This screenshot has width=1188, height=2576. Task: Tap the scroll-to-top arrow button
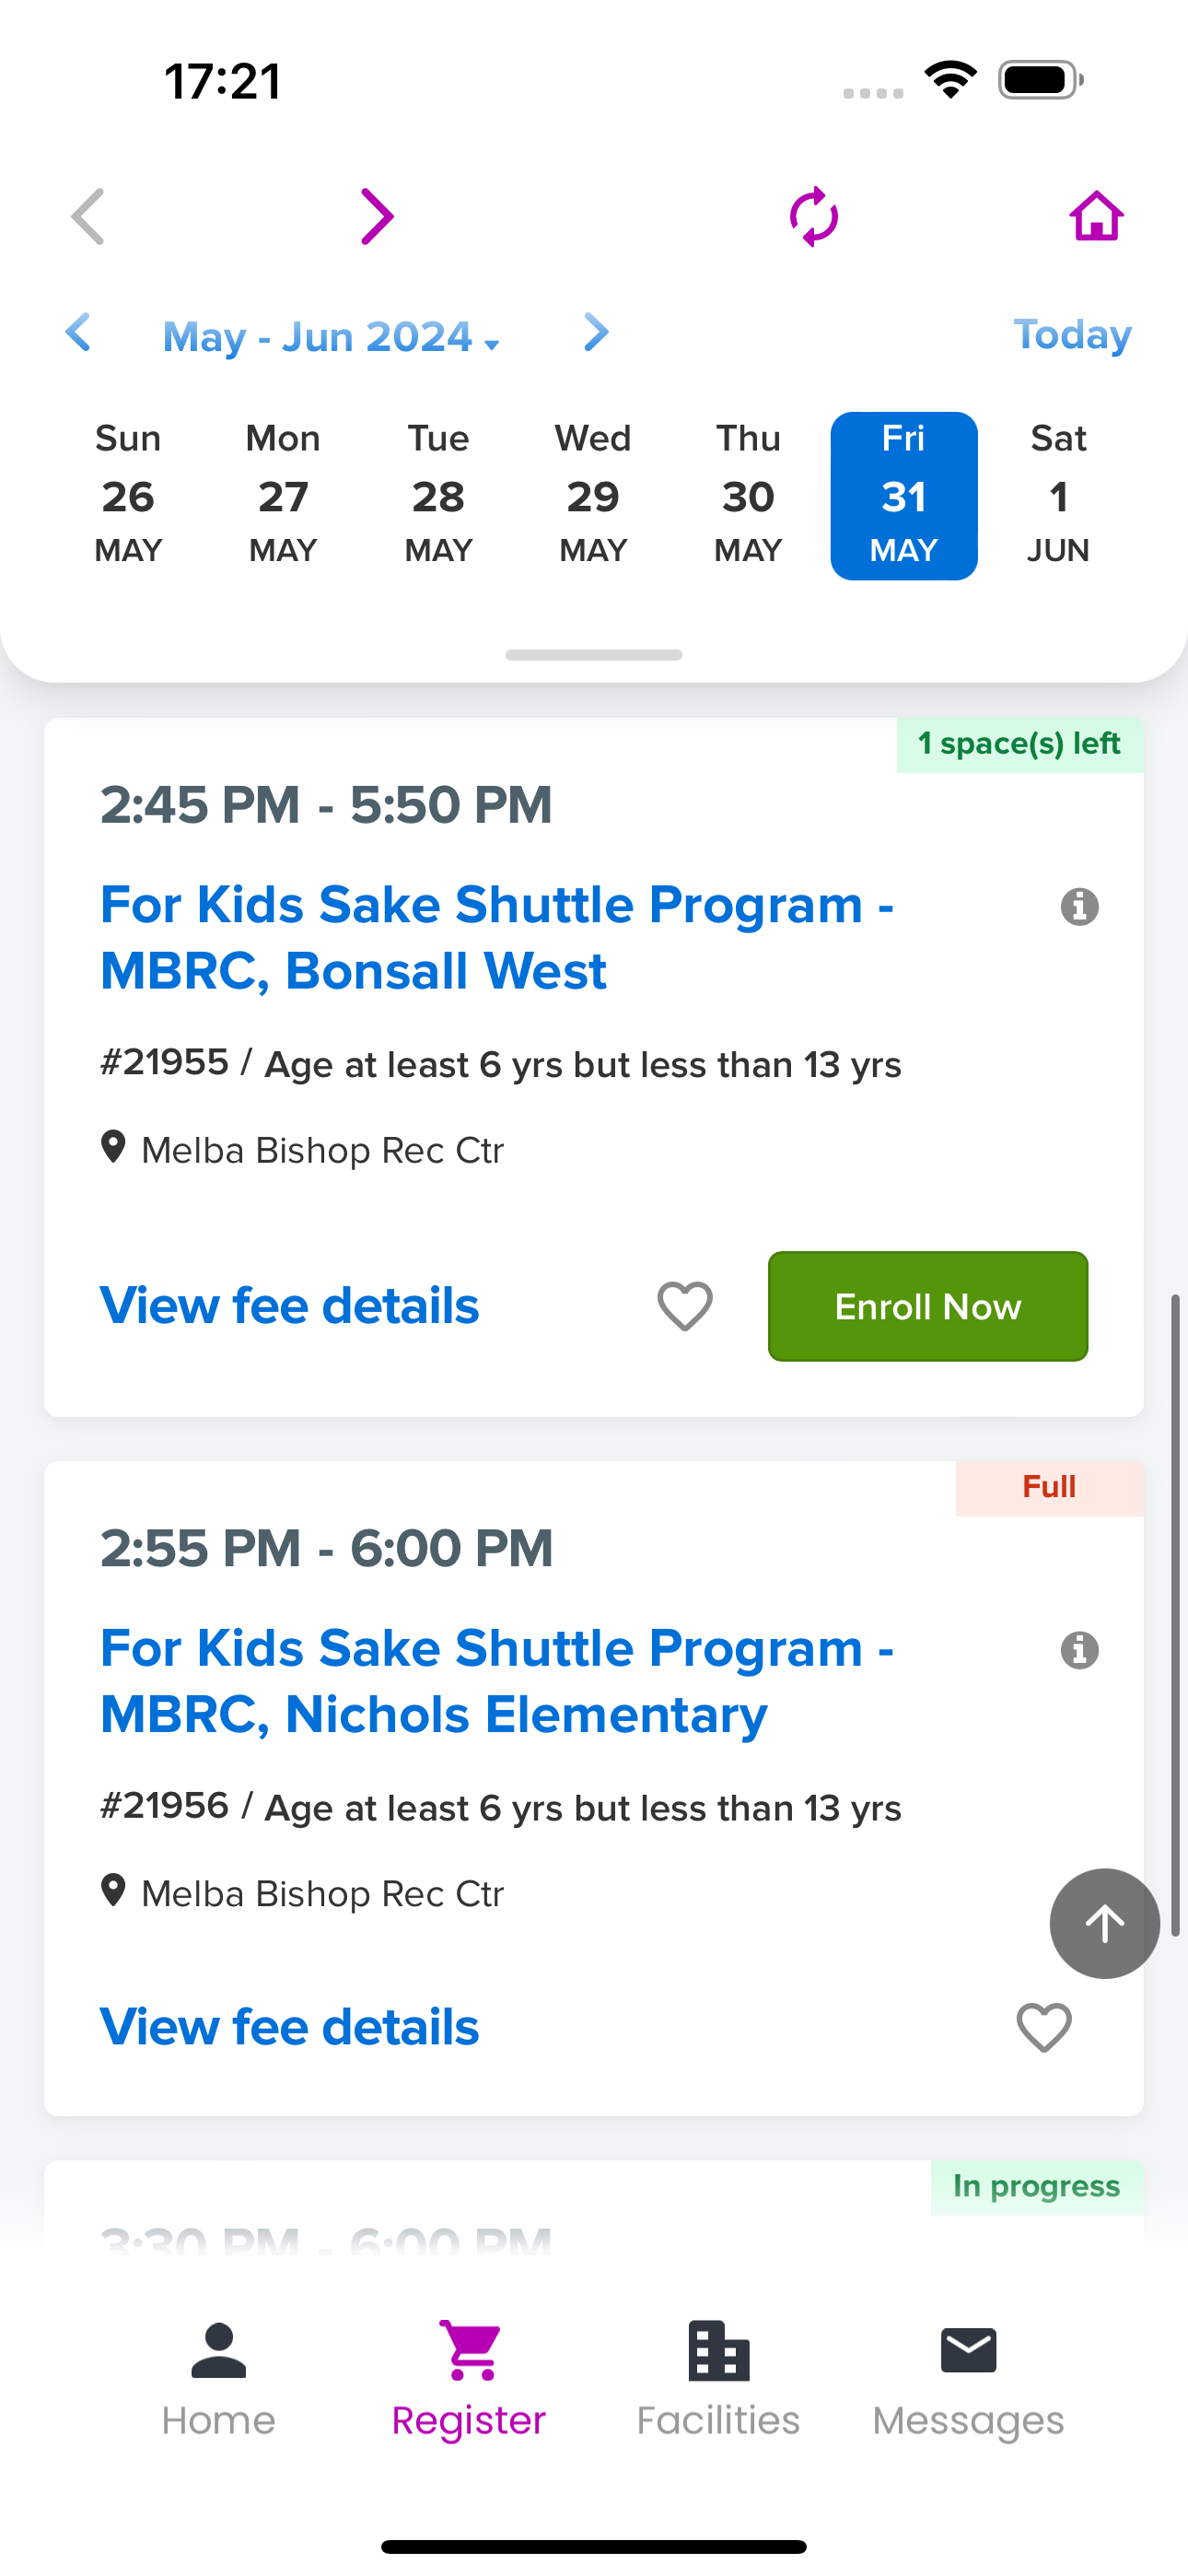pyautogui.click(x=1104, y=1922)
